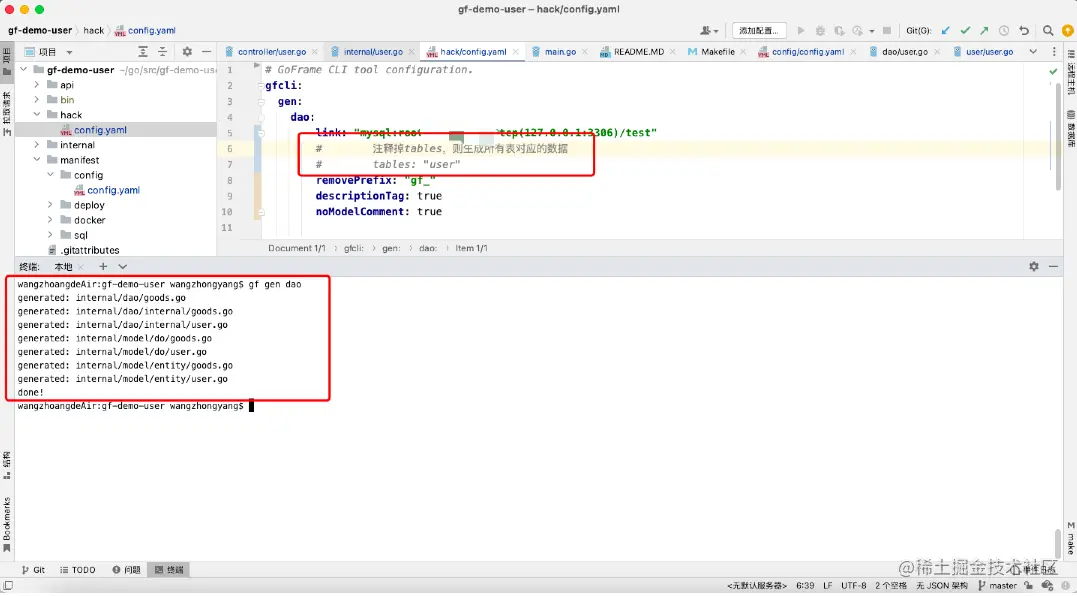Click the Run button in toolbar
1077x596 pixels.
(x=801, y=30)
